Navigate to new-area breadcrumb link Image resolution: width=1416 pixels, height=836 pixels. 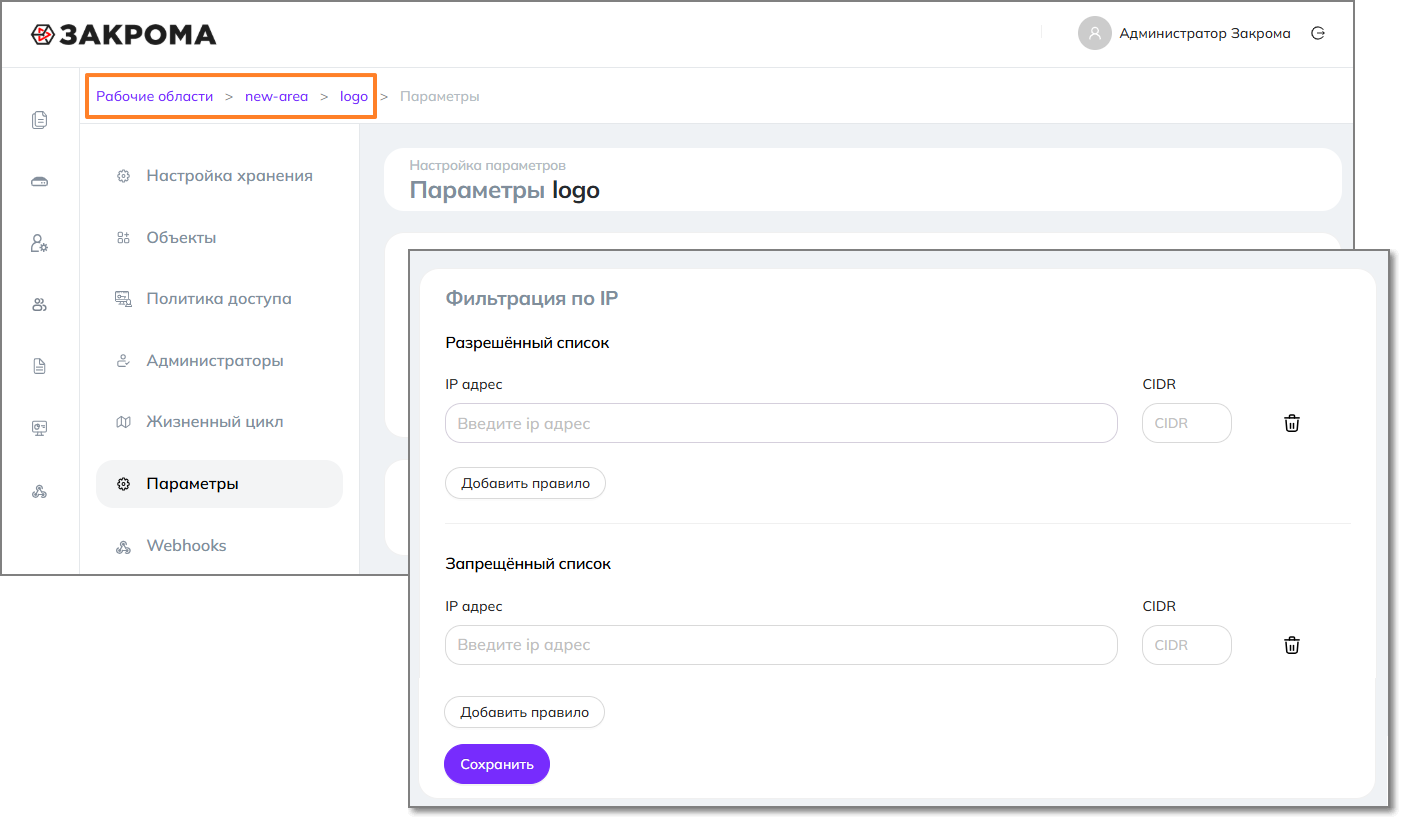[x=276, y=97]
